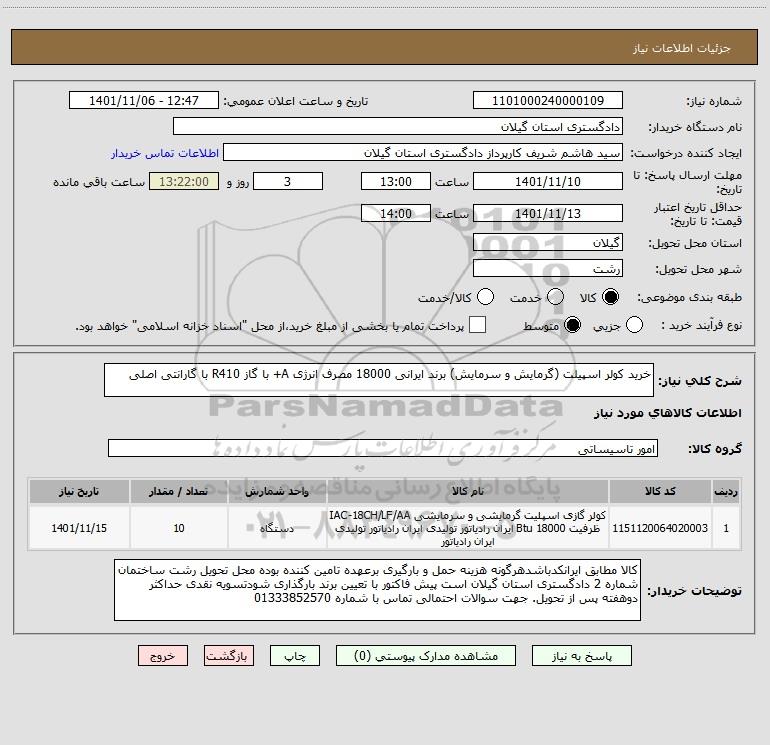
Task: Choose the جزیی purchase type radio
Action: click(634, 325)
